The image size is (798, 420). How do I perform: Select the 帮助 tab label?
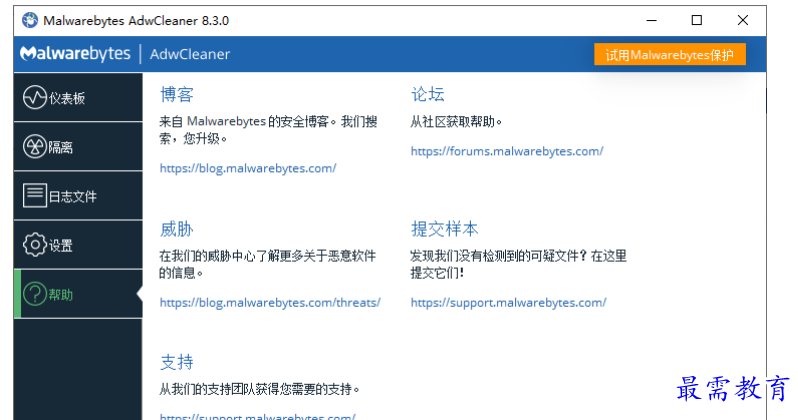pos(61,295)
